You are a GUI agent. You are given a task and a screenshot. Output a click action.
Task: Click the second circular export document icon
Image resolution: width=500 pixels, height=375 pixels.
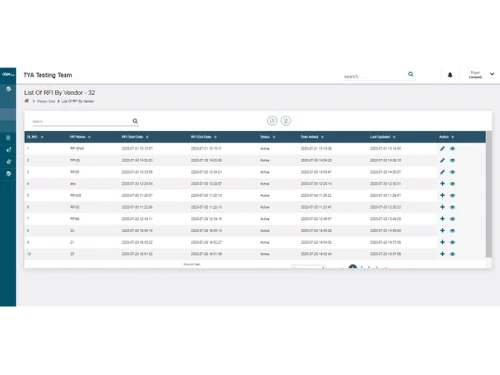click(x=286, y=121)
